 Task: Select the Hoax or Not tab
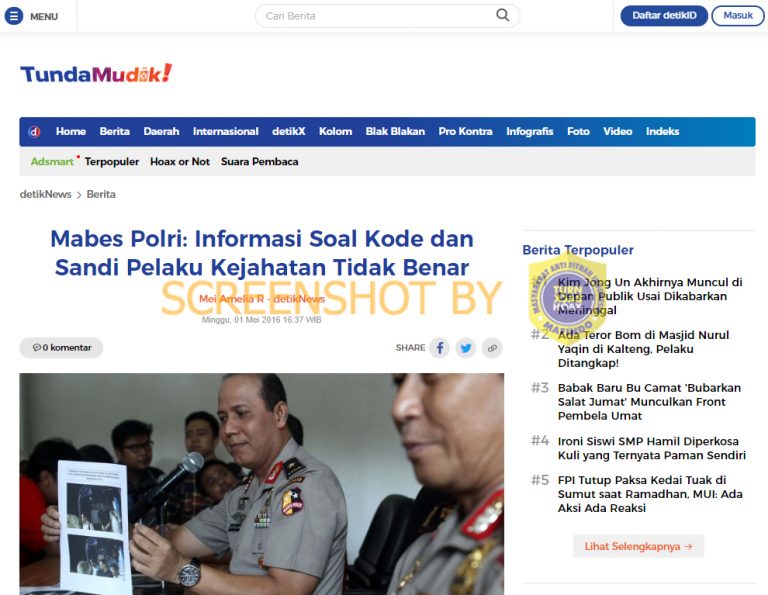[180, 162]
